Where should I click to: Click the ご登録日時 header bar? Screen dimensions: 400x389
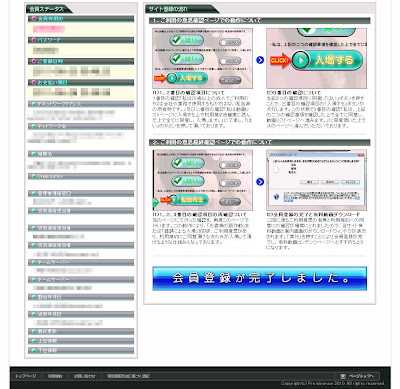click(x=81, y=61)
